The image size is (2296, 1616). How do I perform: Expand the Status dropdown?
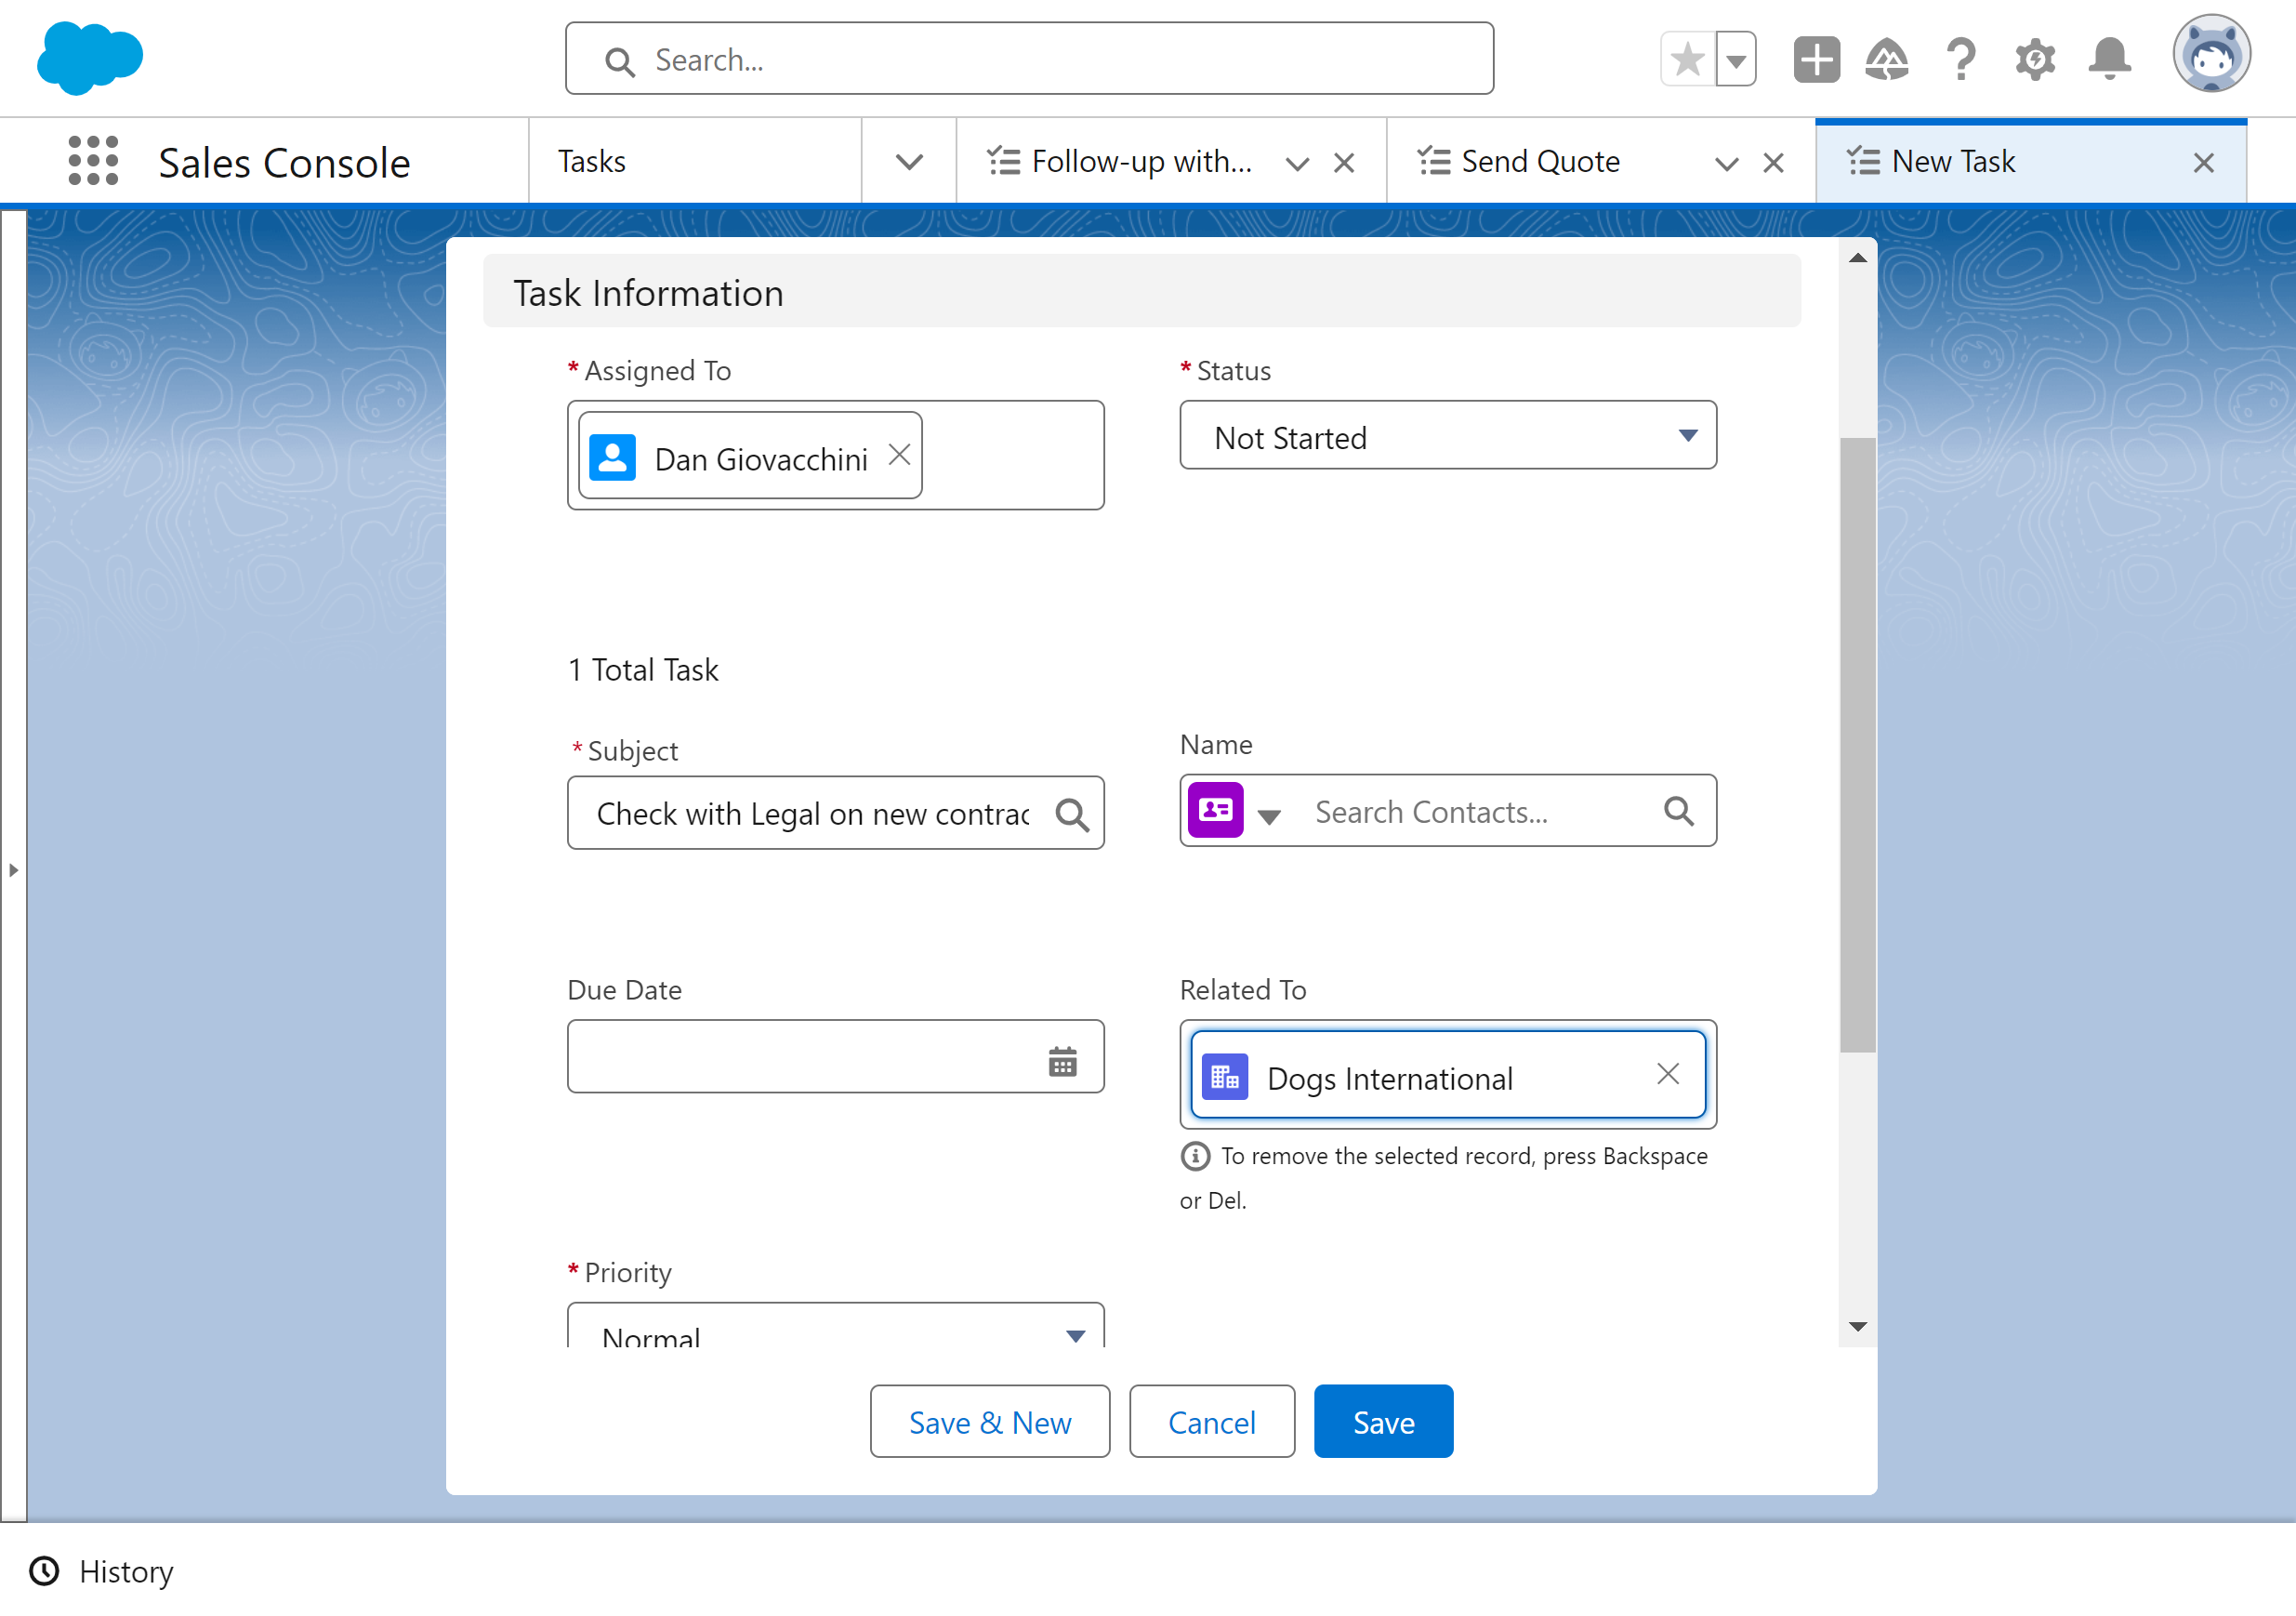click(x=1447, y=436)
